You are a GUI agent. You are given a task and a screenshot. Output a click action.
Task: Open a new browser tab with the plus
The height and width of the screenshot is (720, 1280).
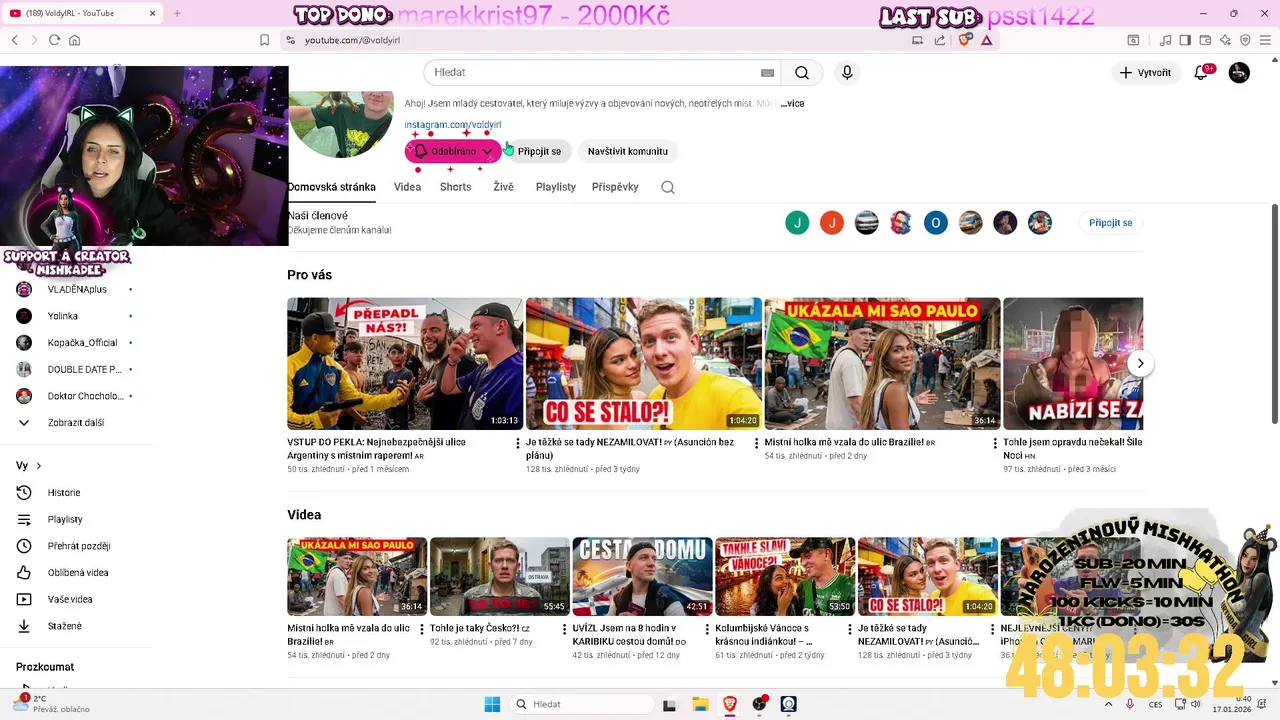[x=177, y=13]
